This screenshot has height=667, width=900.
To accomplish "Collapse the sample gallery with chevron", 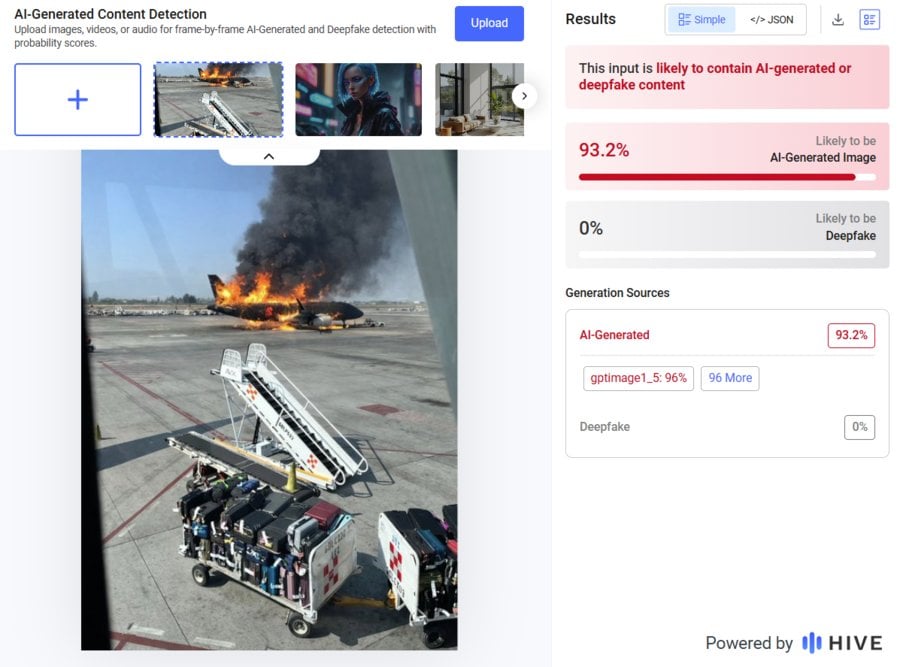I will coord(268,156).
